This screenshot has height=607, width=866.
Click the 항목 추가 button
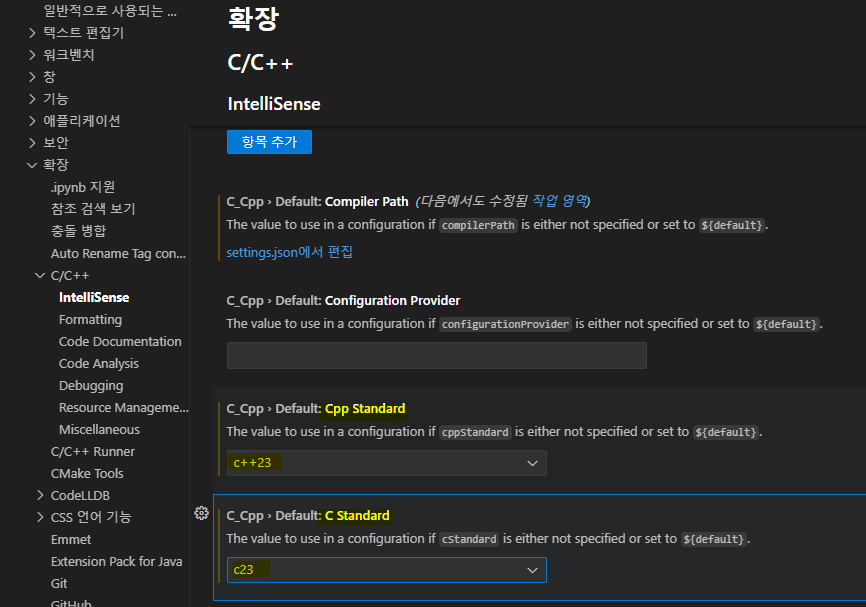coord(270,142)
